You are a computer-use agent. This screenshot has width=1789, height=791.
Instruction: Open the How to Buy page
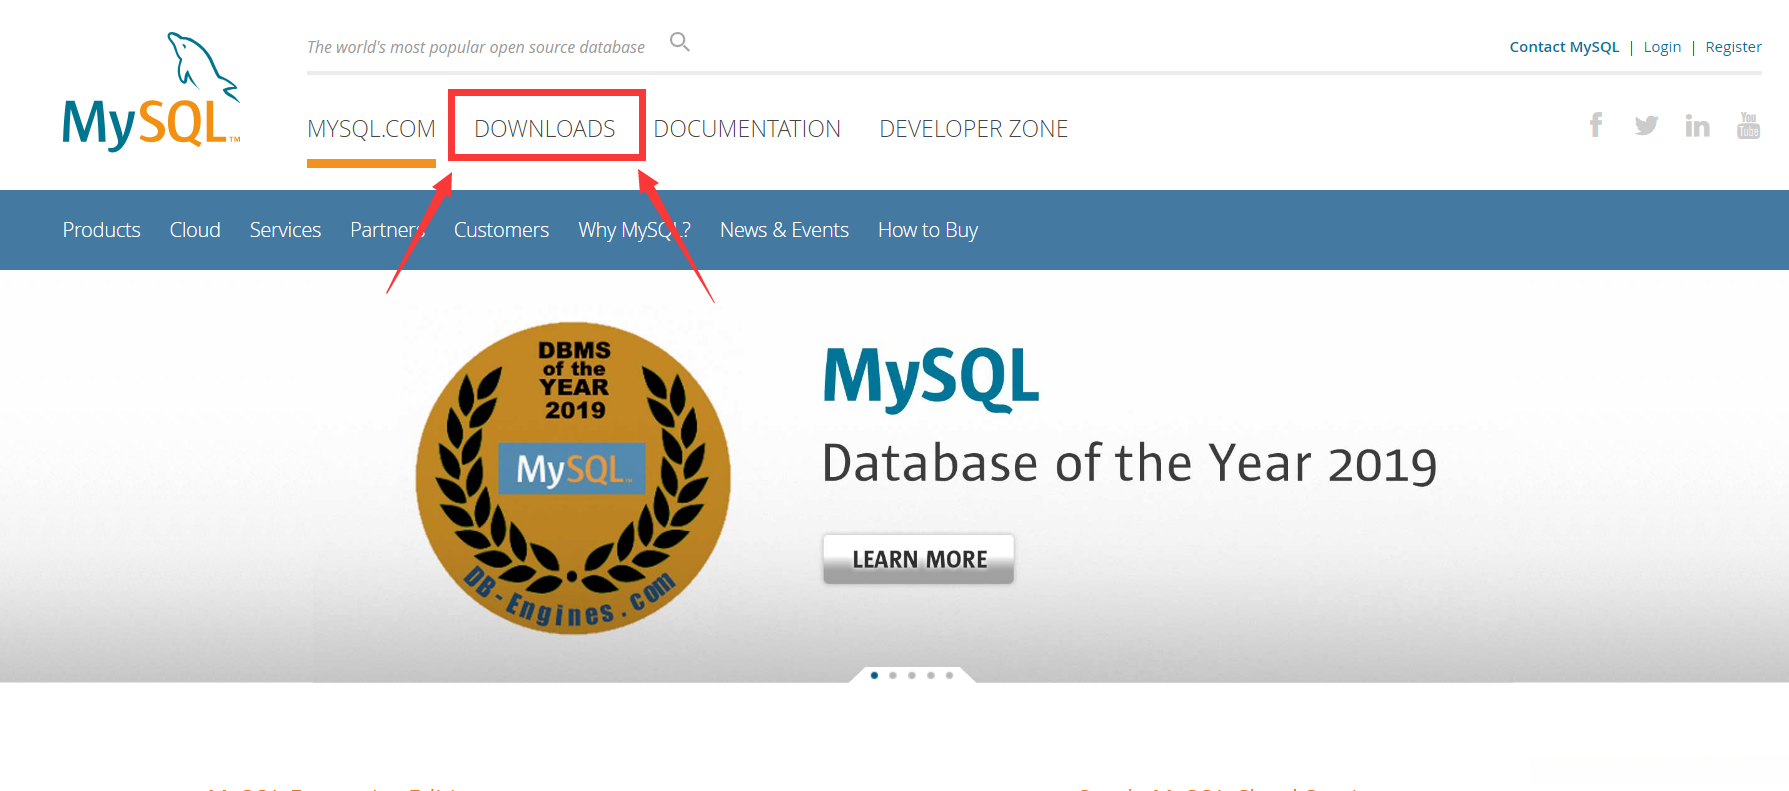tap(928, 231)
